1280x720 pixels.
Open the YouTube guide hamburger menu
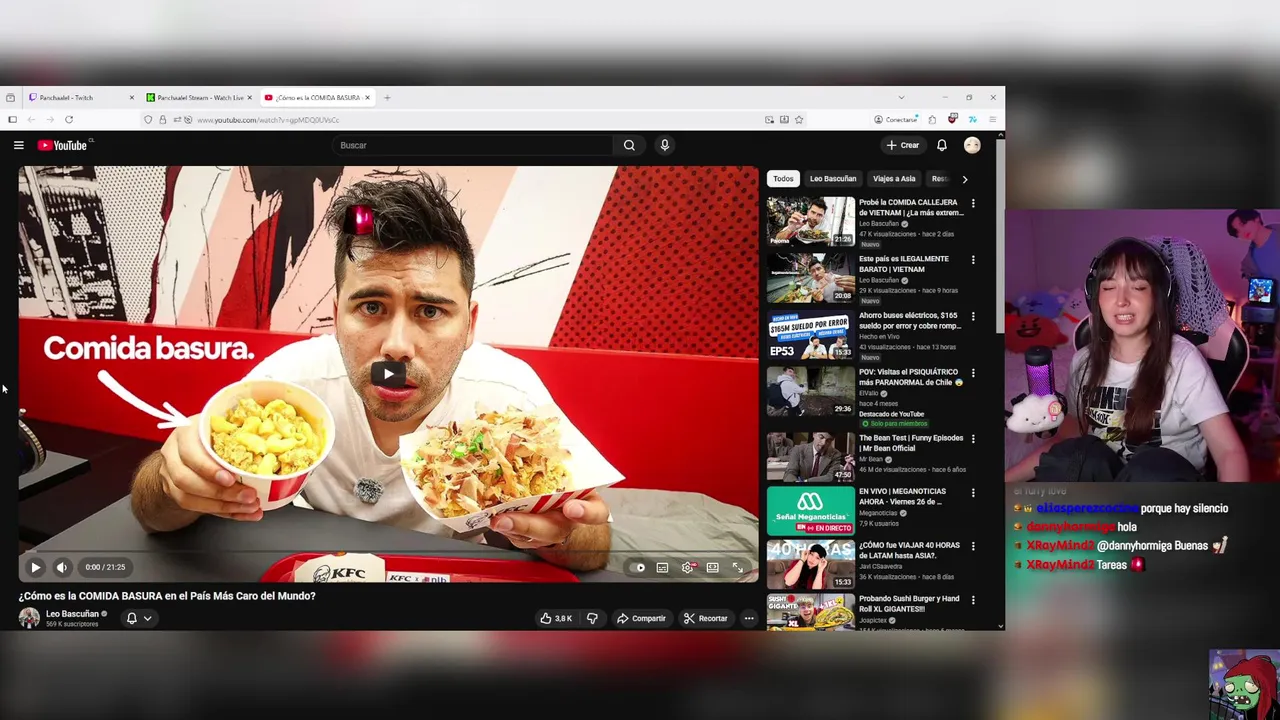click(x=18, y=145)
